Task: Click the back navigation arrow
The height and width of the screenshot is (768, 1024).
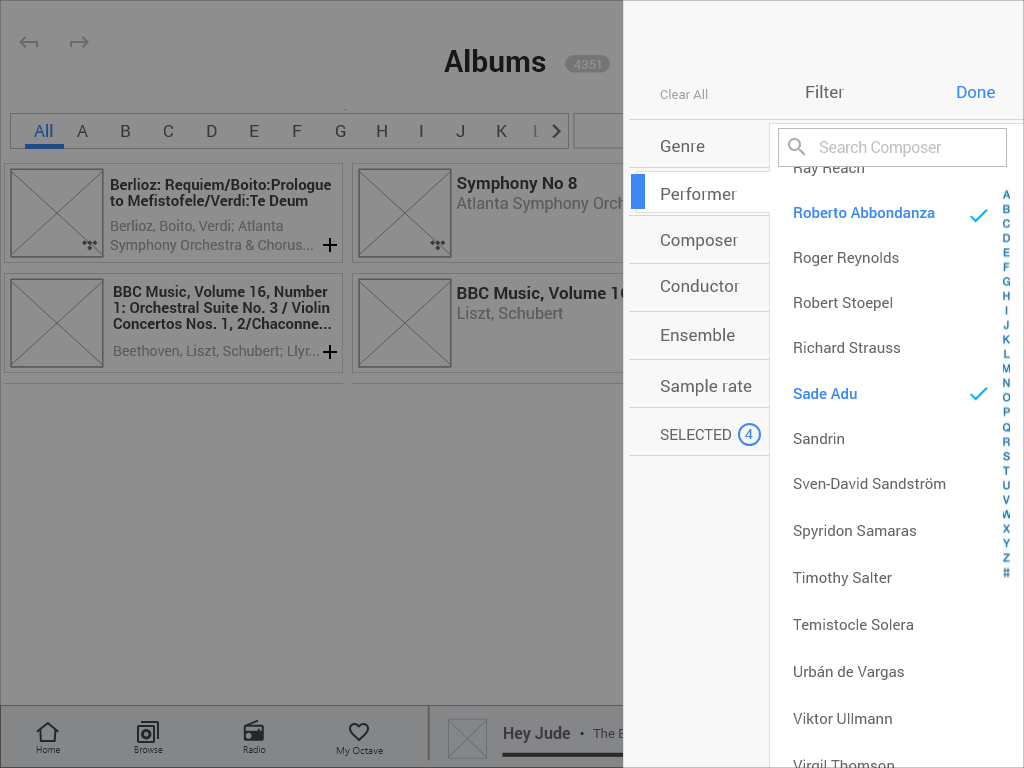Action: (28, 42)
